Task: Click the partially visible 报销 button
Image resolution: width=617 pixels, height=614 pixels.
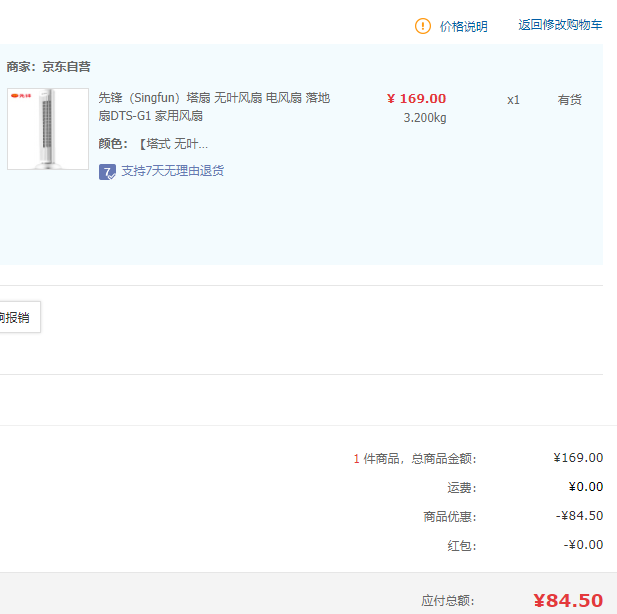Action: (x=17, y=318)
